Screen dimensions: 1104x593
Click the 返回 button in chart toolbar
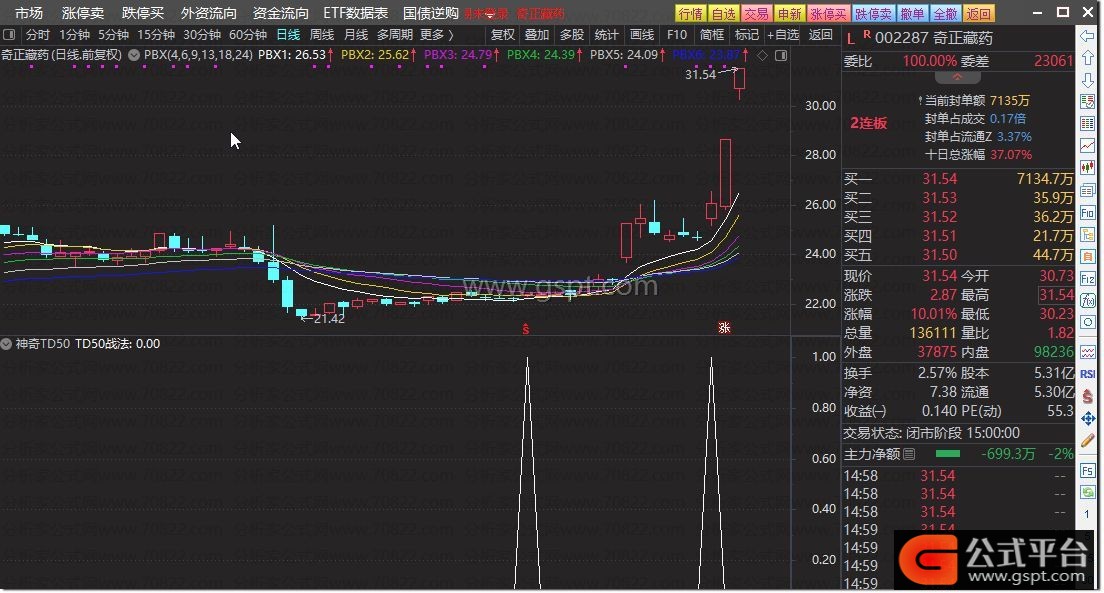pos(820,35)
